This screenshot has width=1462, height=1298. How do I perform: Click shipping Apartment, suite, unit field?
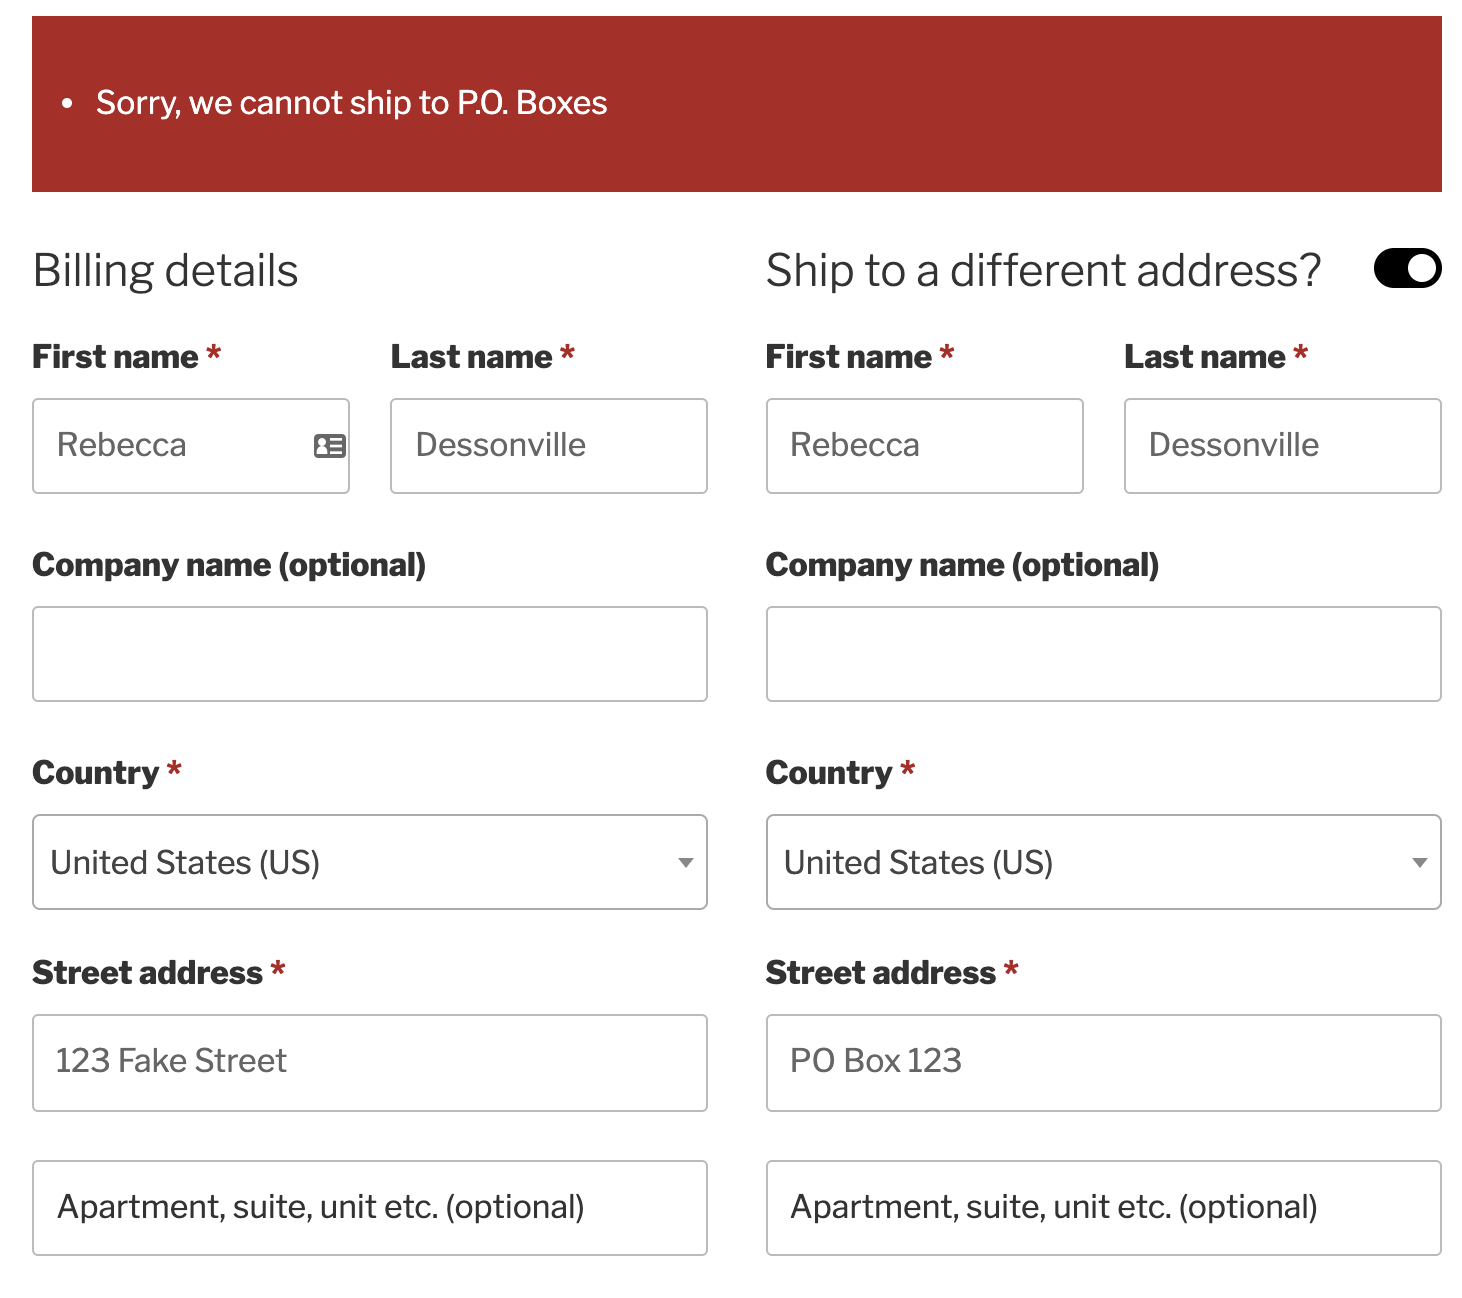click(1103, 1208)
